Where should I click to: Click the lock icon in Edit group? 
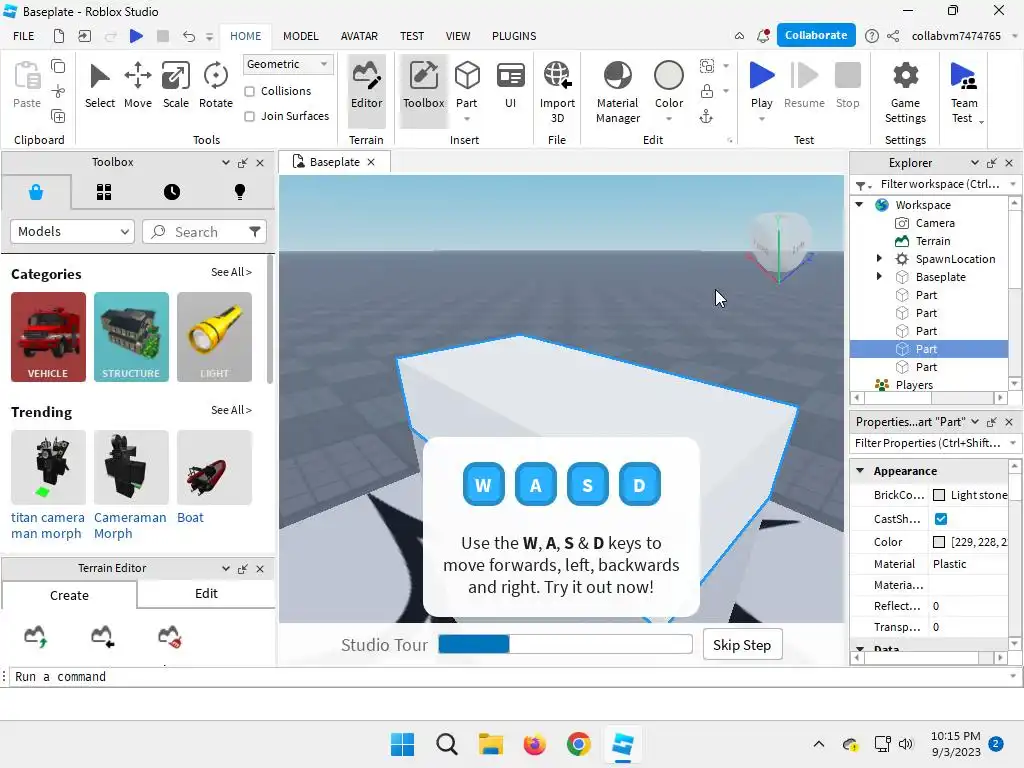pyautogui.click(x=707, y=91)
